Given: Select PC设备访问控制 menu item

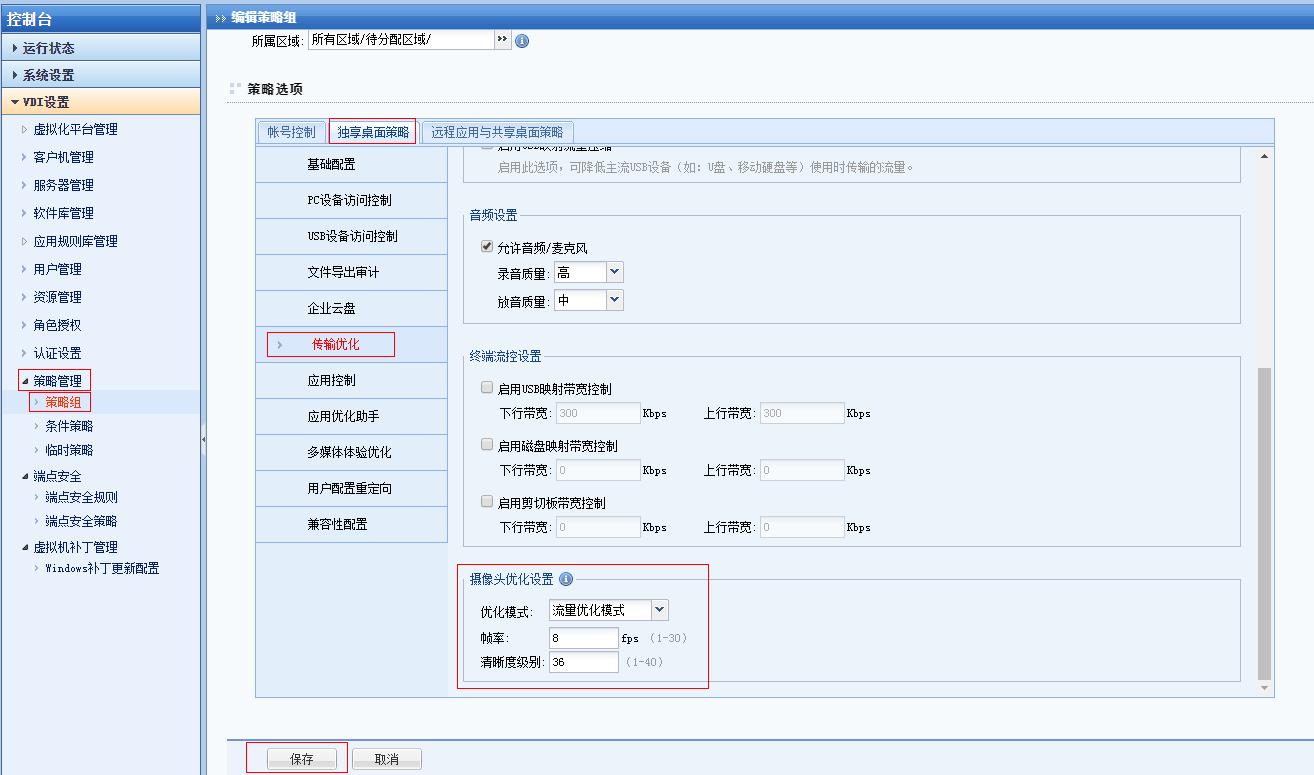Looking at the screenshot, I should tap(351, 200).
